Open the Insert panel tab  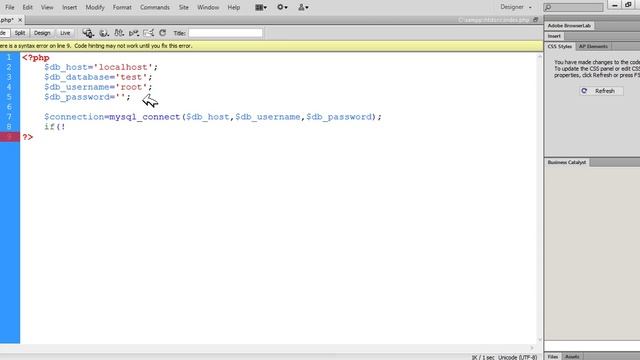tap(554, 36)
